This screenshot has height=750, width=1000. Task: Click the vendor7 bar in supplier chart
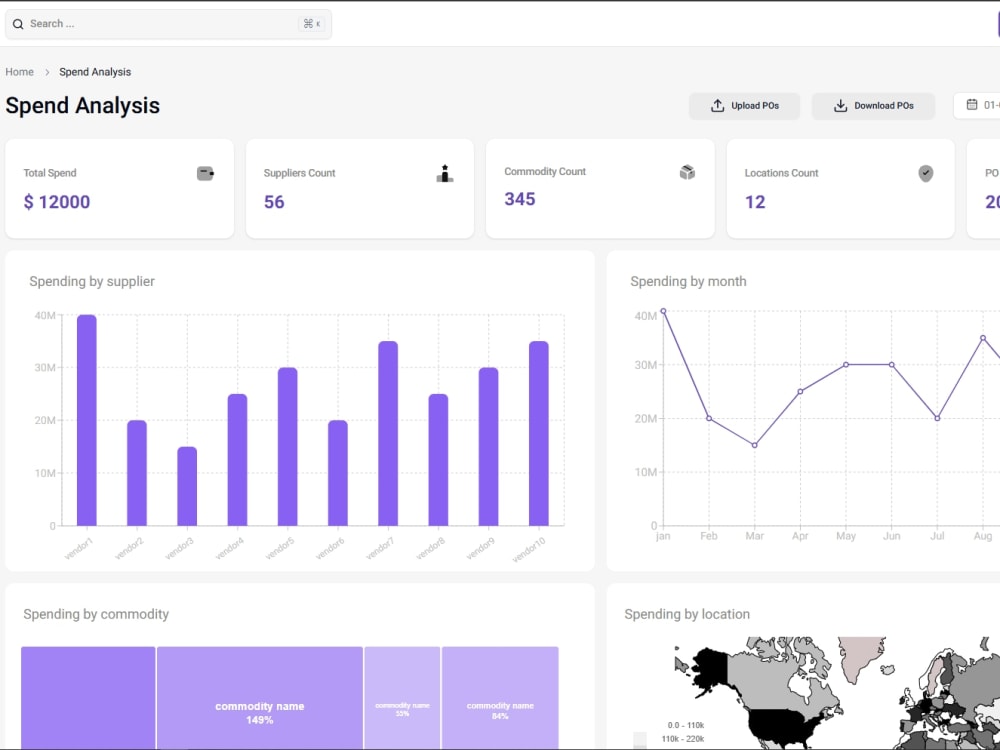click(388, 434)
